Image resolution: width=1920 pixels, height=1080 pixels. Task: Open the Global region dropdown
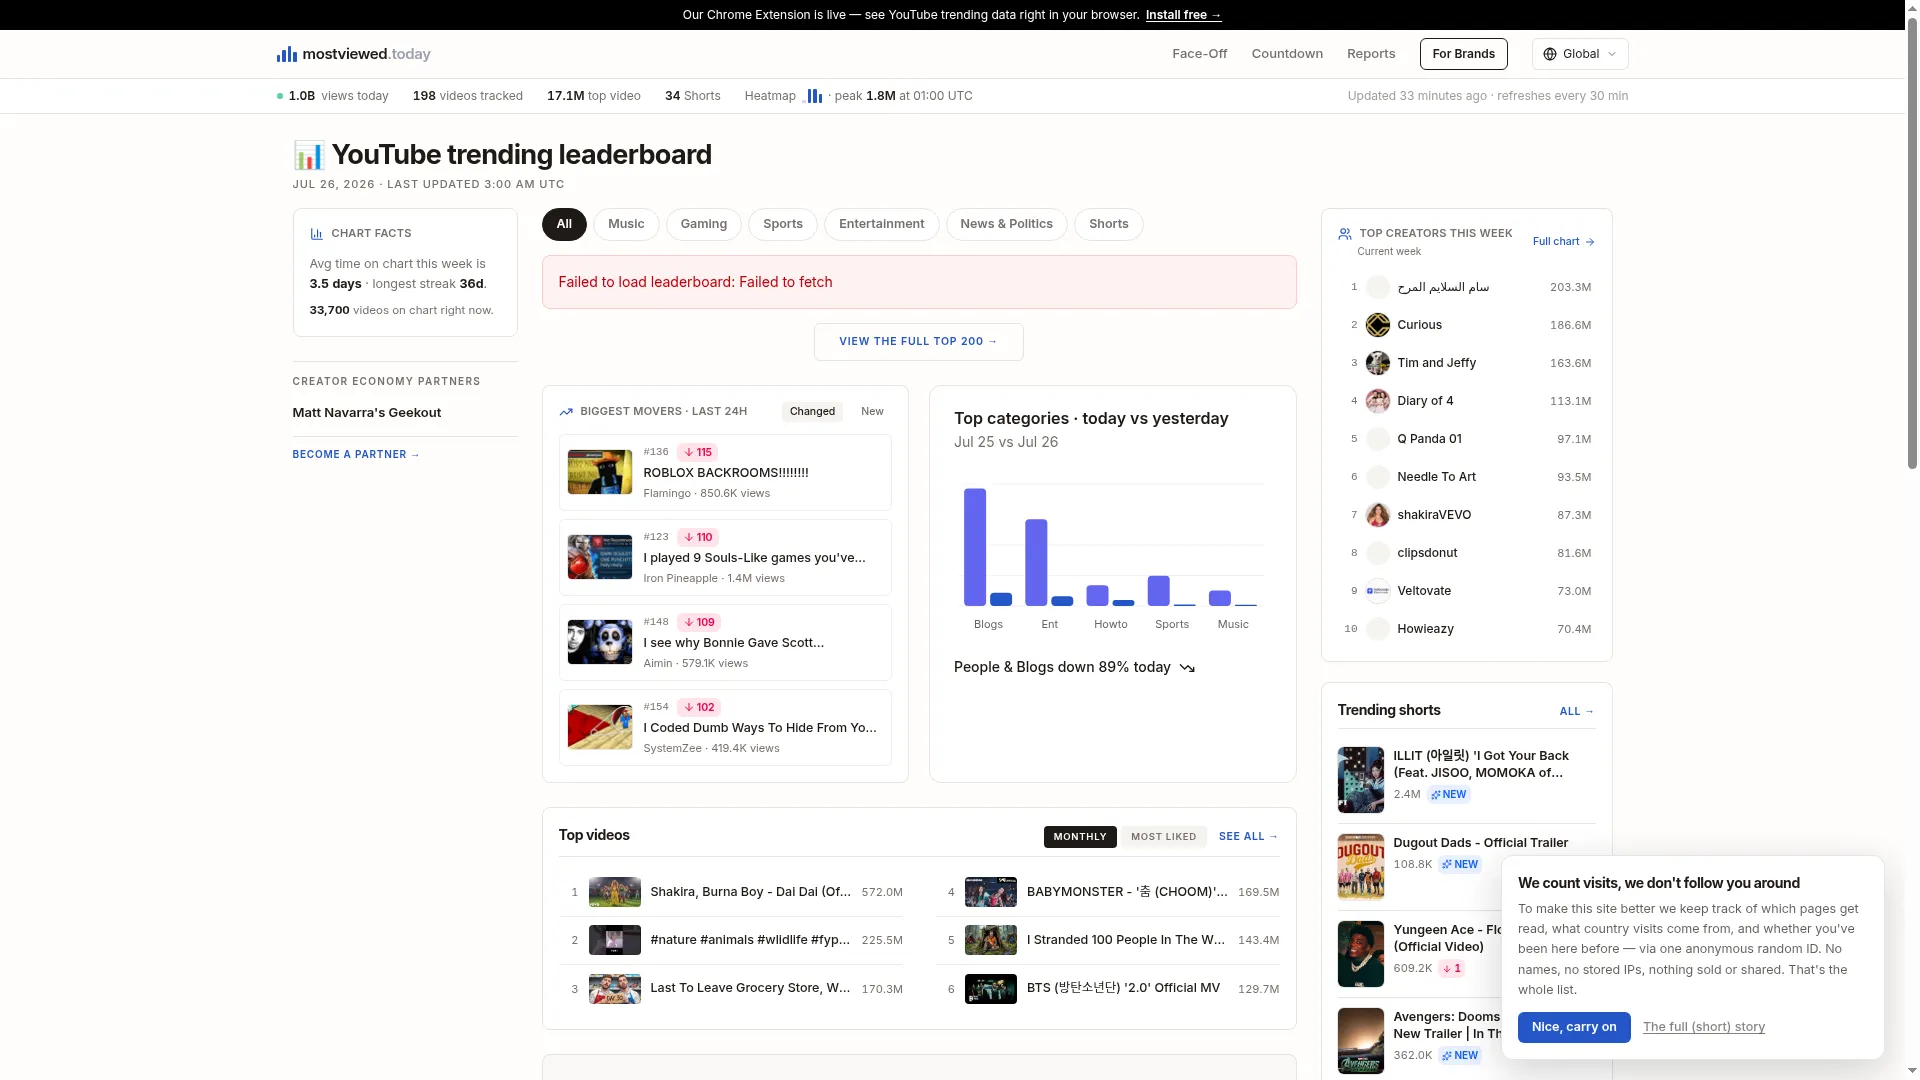pos(1580,54)
